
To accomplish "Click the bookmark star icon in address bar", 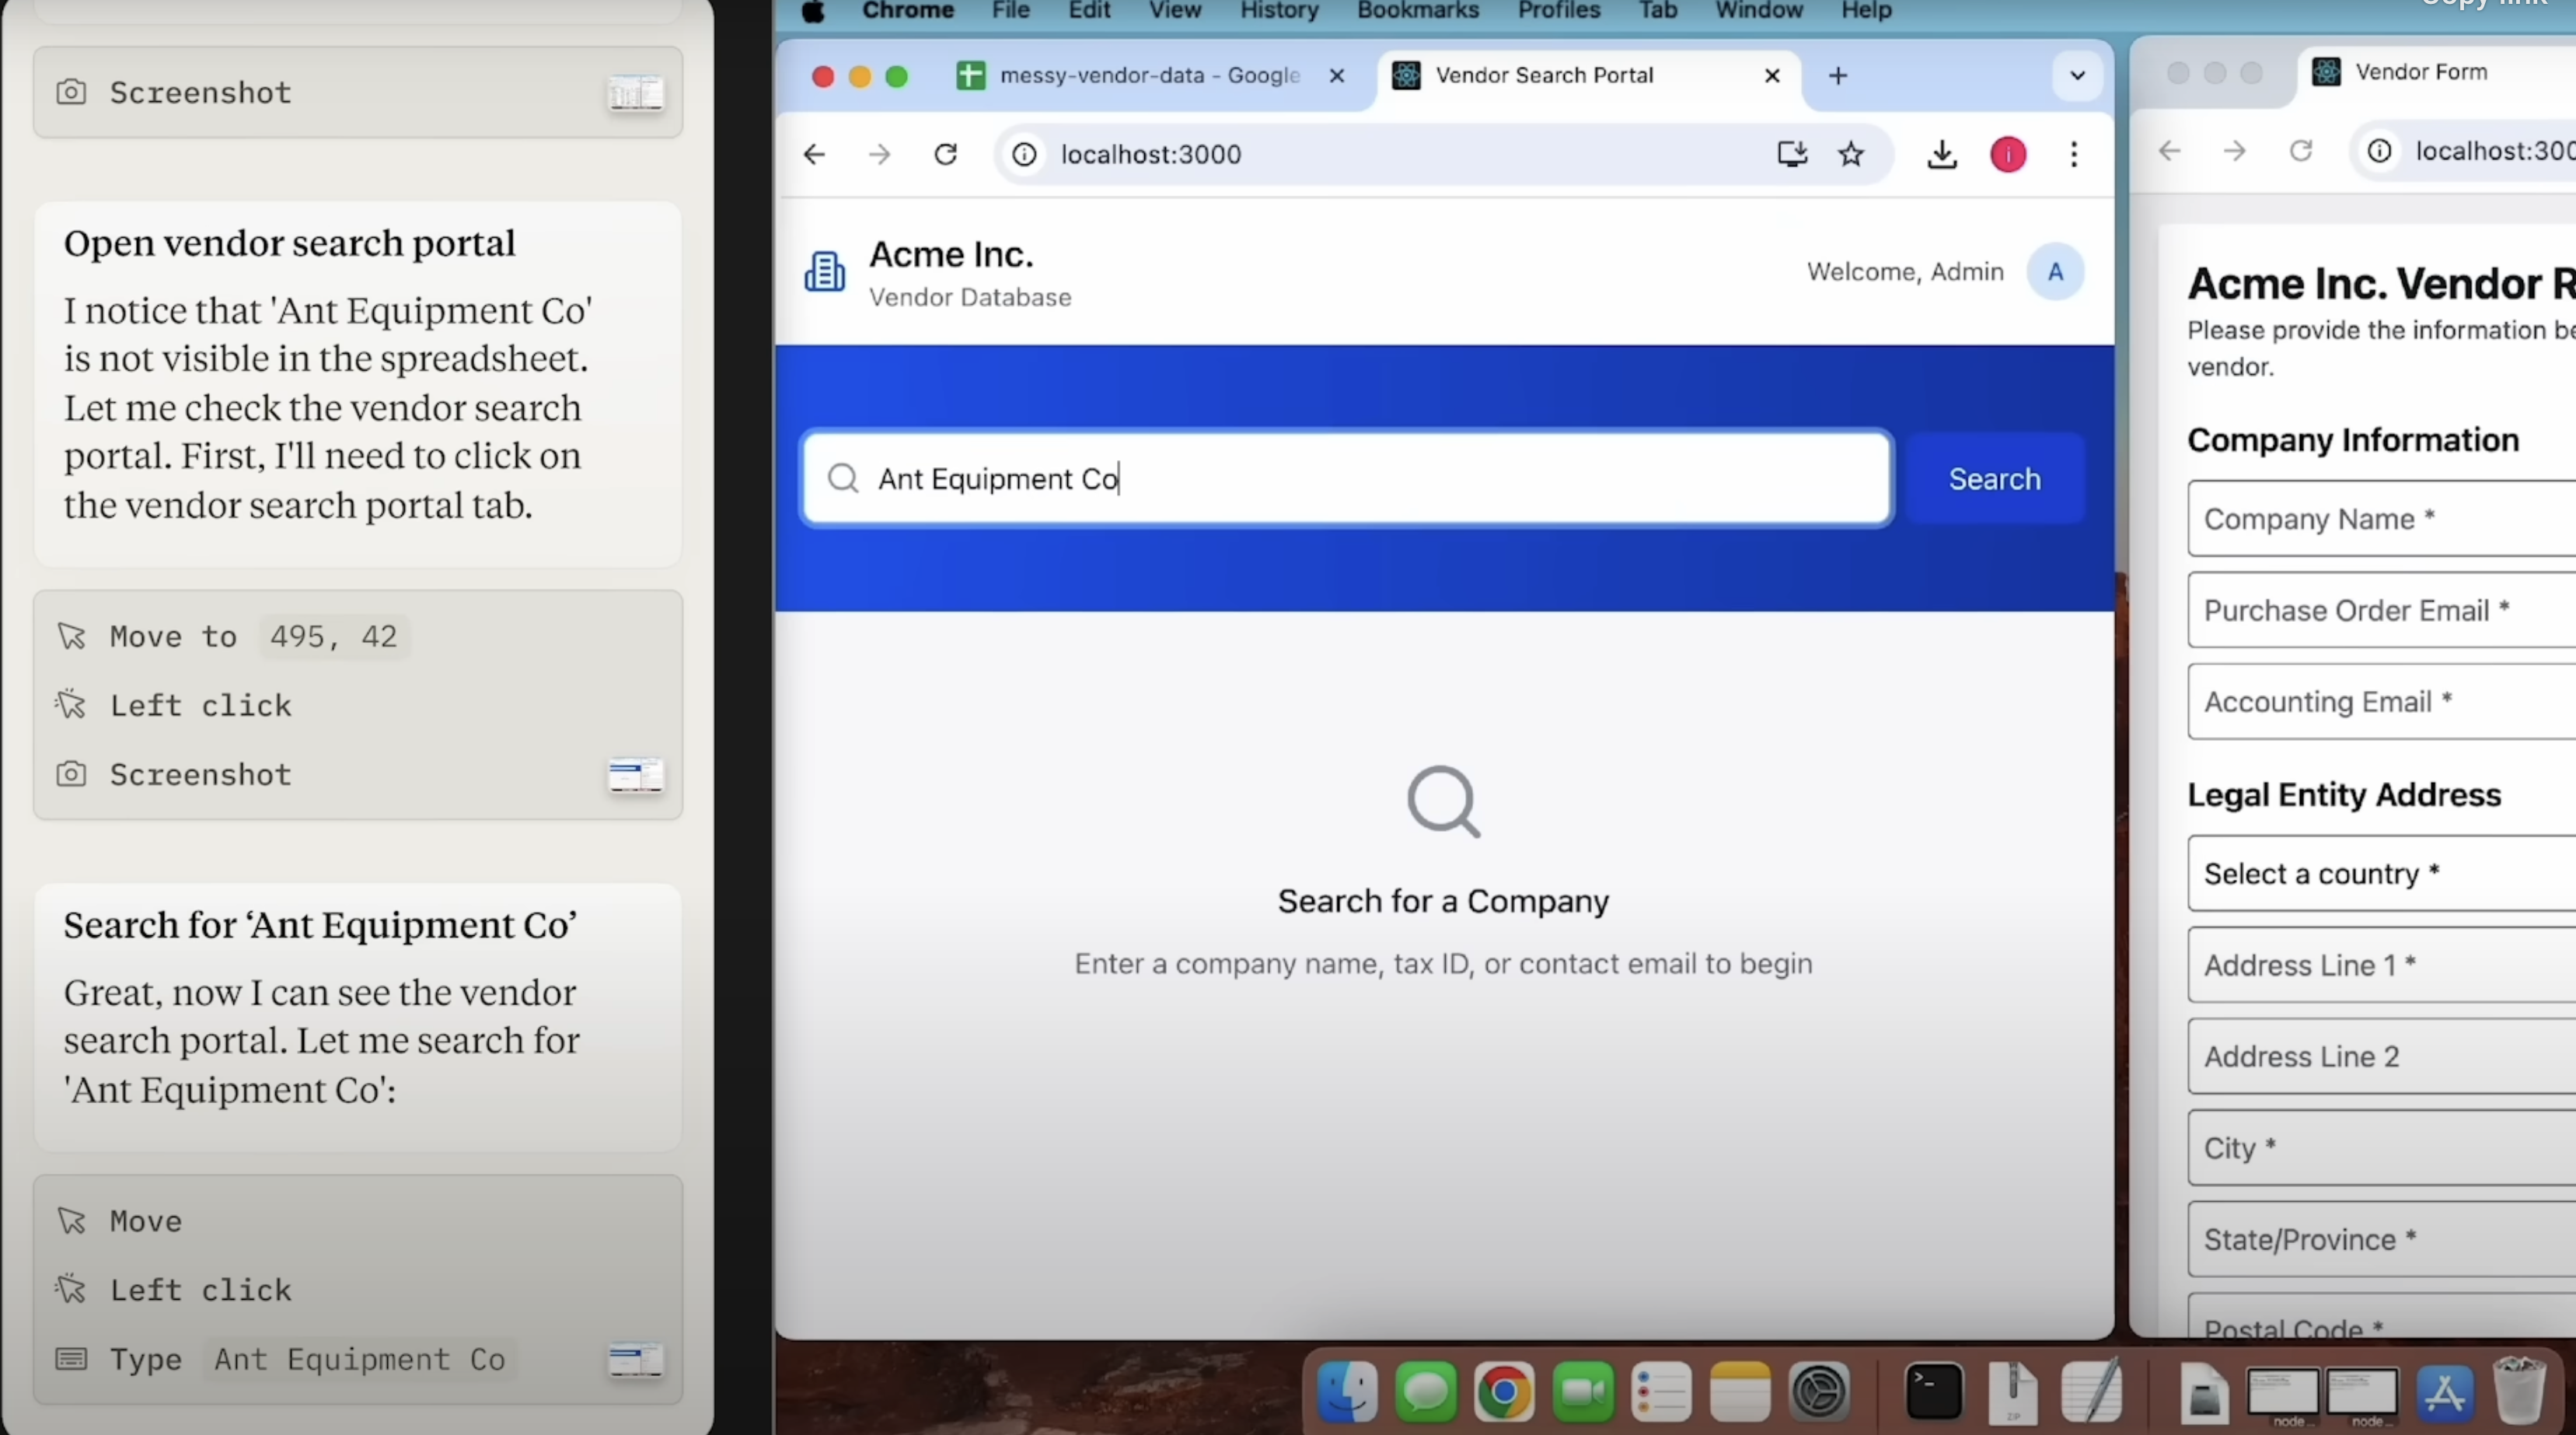I will [x=1853, y=154].
